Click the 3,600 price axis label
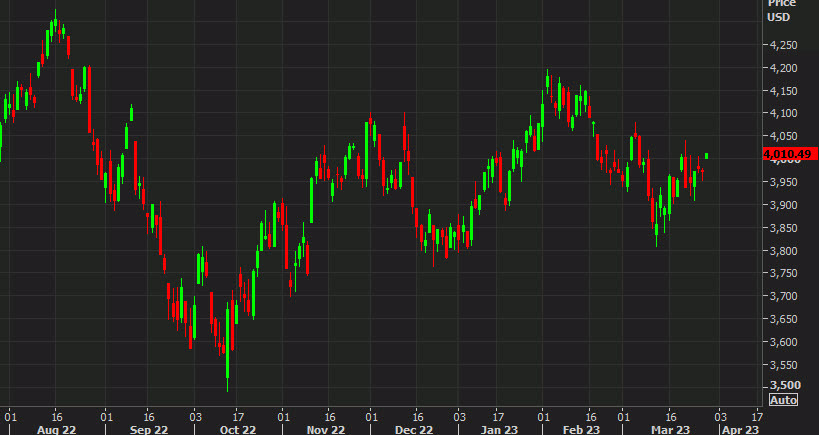Viewport: 819px width, 435px height. pyautogui.click(x=783, y=342)
